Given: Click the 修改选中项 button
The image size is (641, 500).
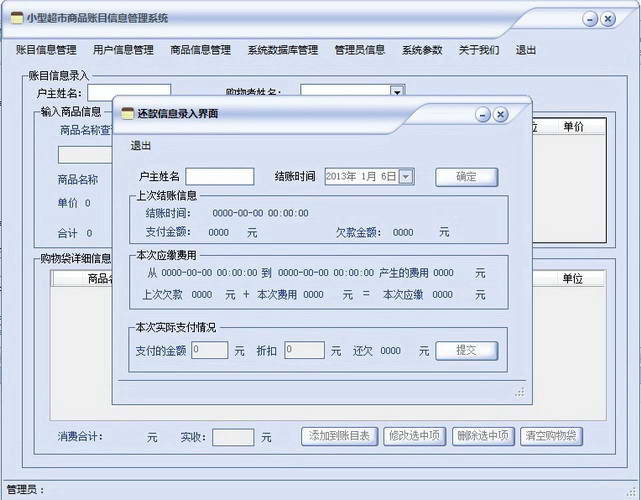Looking at the screenshot, I should [x=415, y=436].
